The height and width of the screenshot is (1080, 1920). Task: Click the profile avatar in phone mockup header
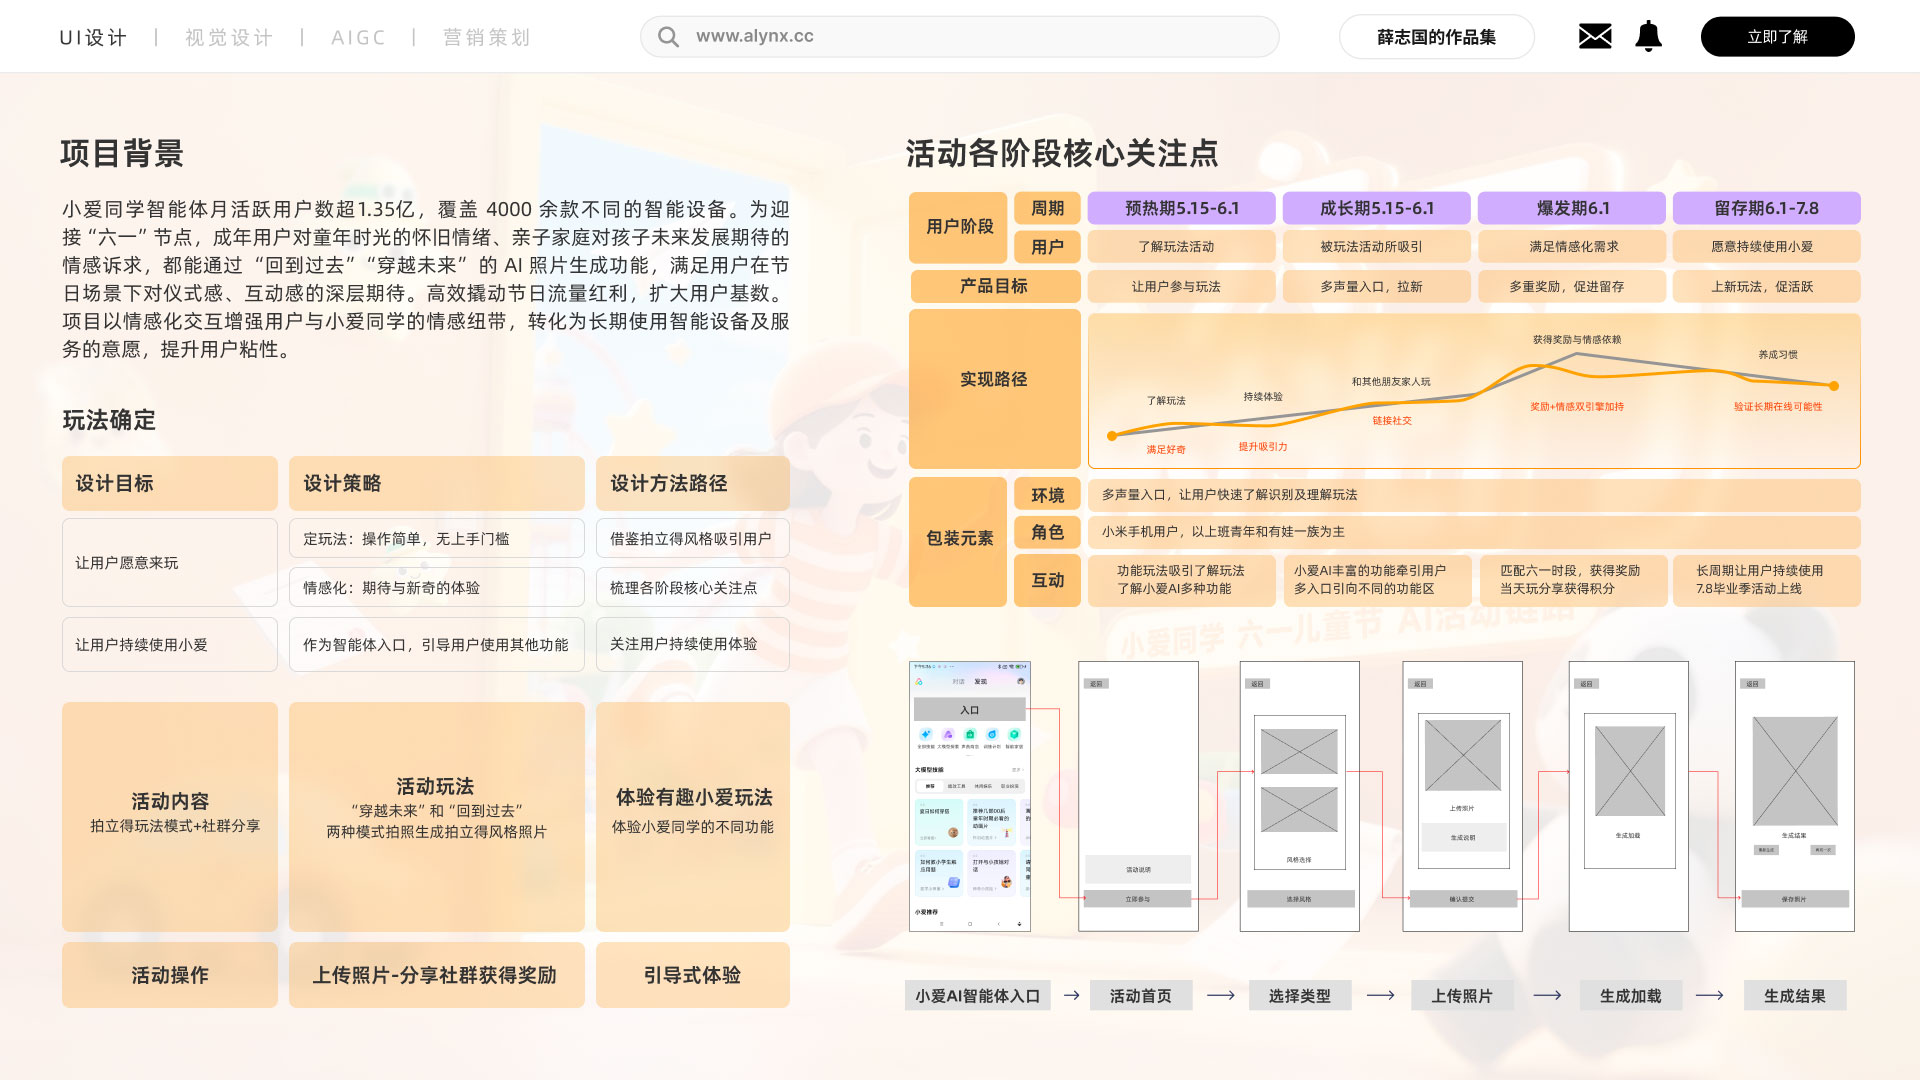tap(1021, 681)
